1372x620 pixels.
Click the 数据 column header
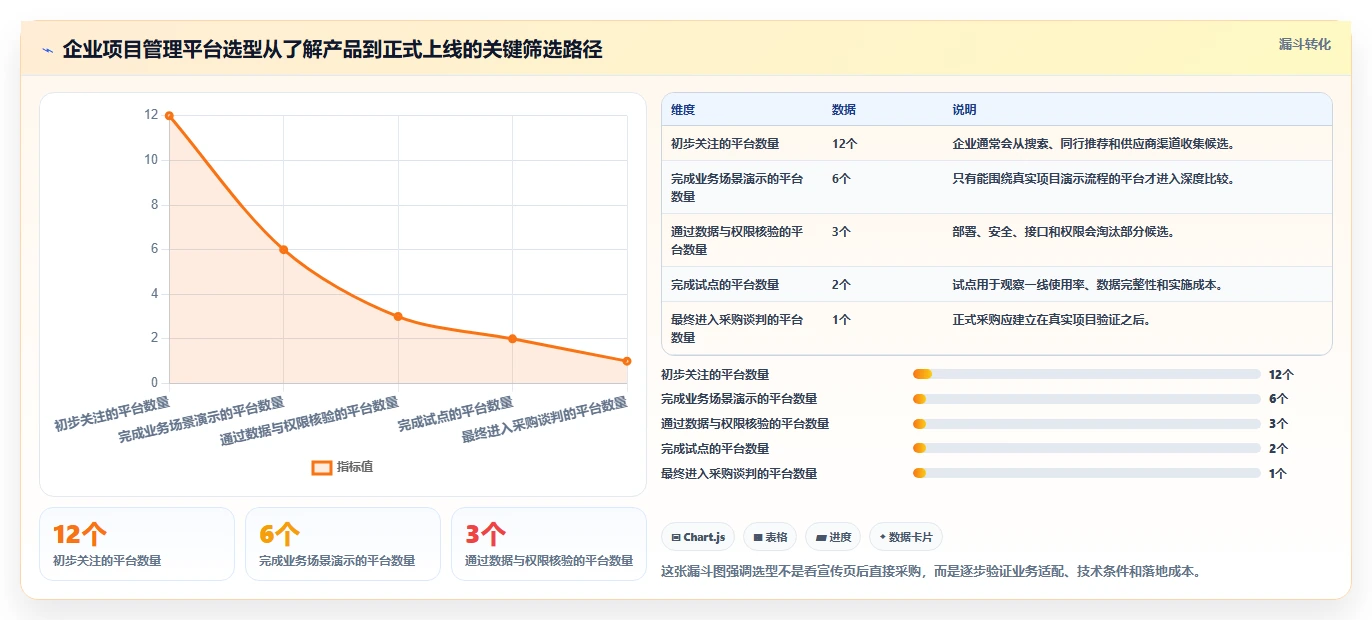tap(844, 110)
